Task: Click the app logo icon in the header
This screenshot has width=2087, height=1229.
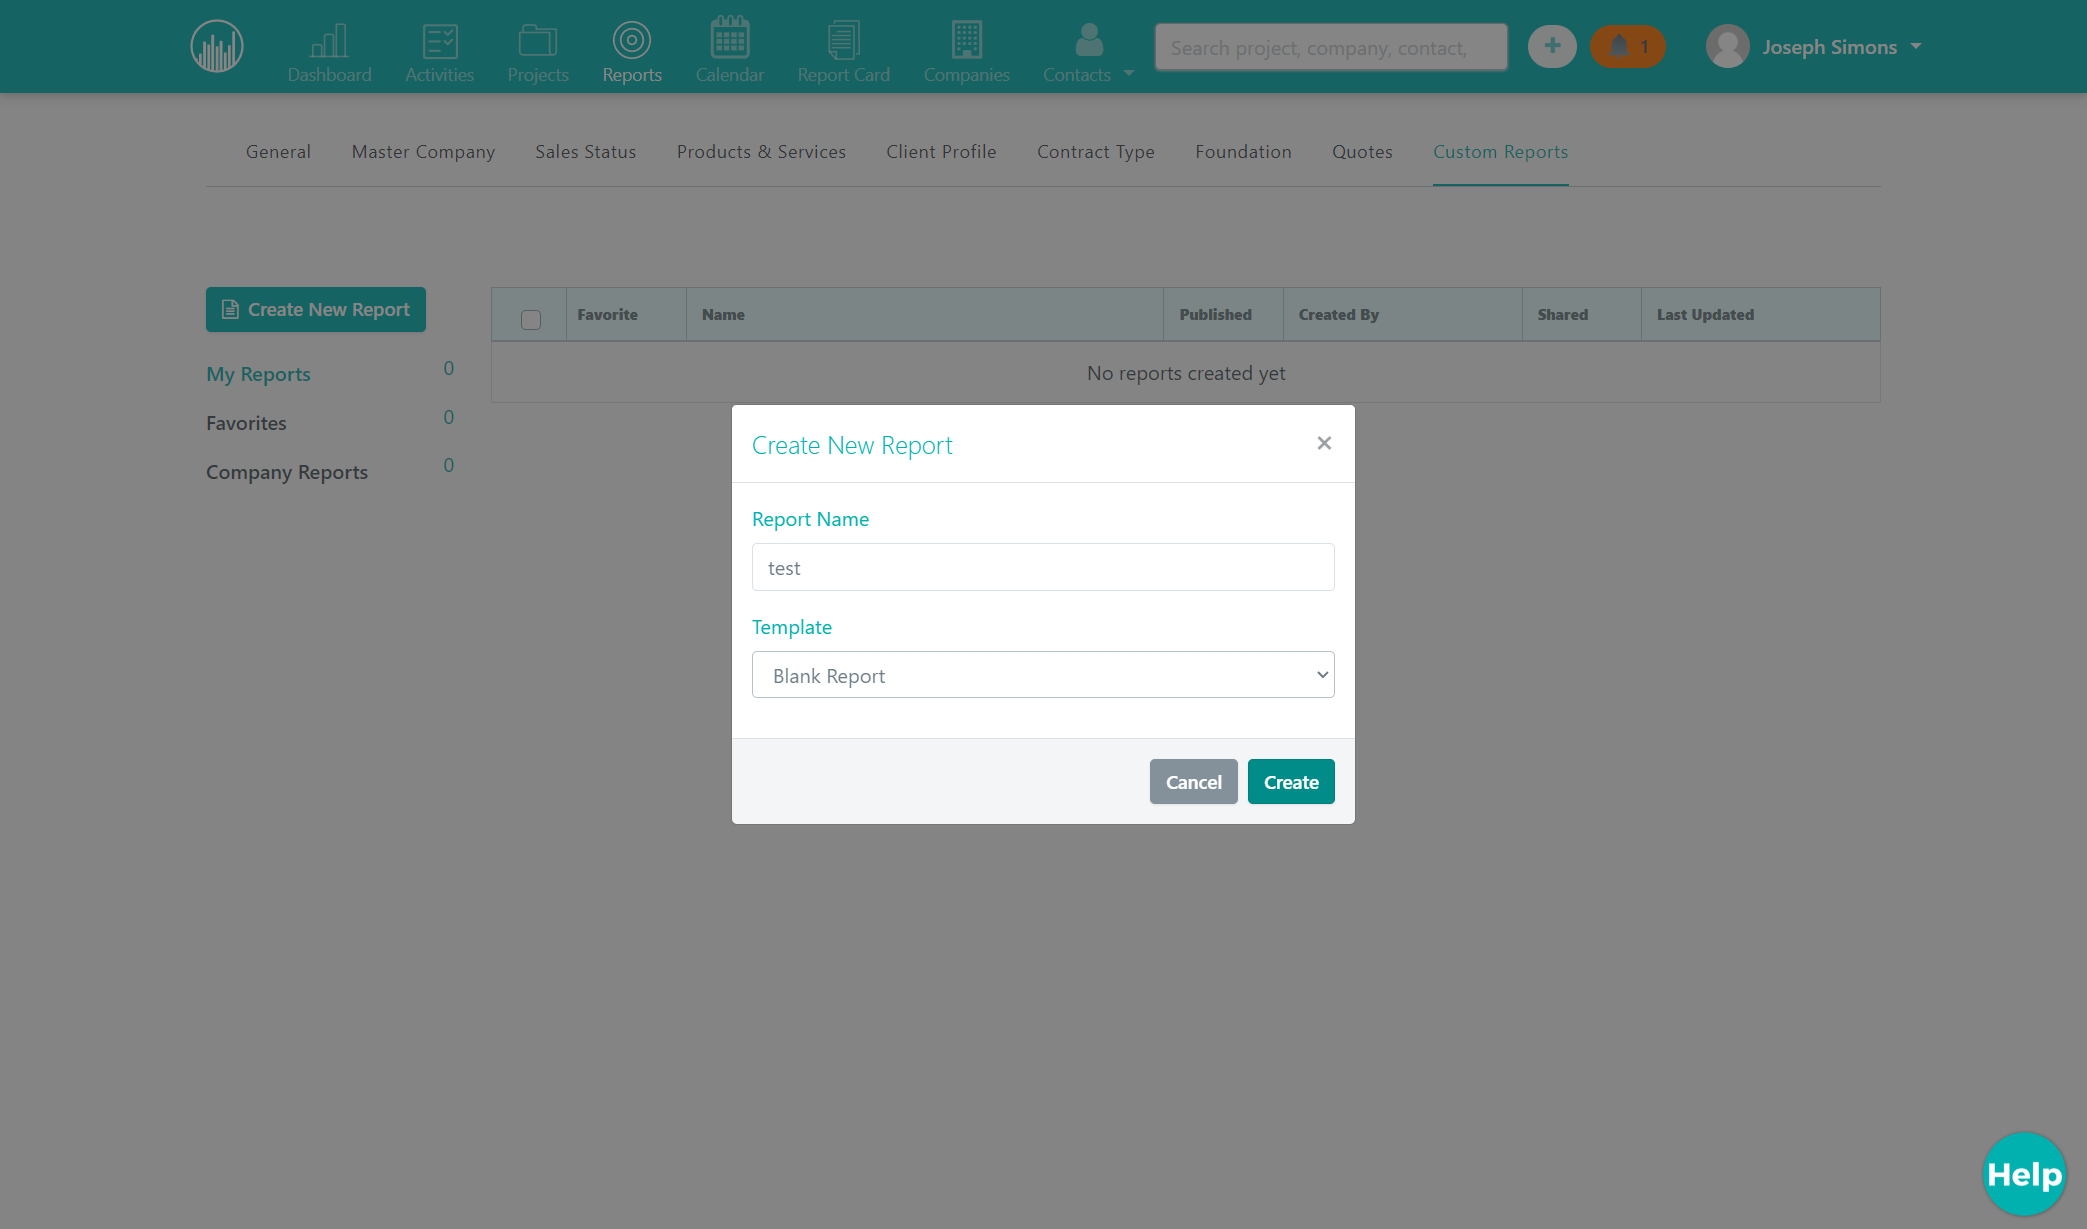Action: pos(217,46)
